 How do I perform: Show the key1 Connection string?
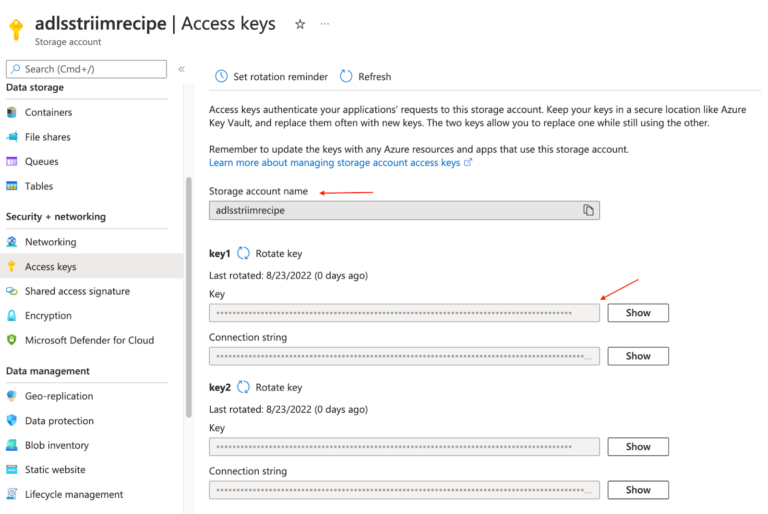coord(637,356)
